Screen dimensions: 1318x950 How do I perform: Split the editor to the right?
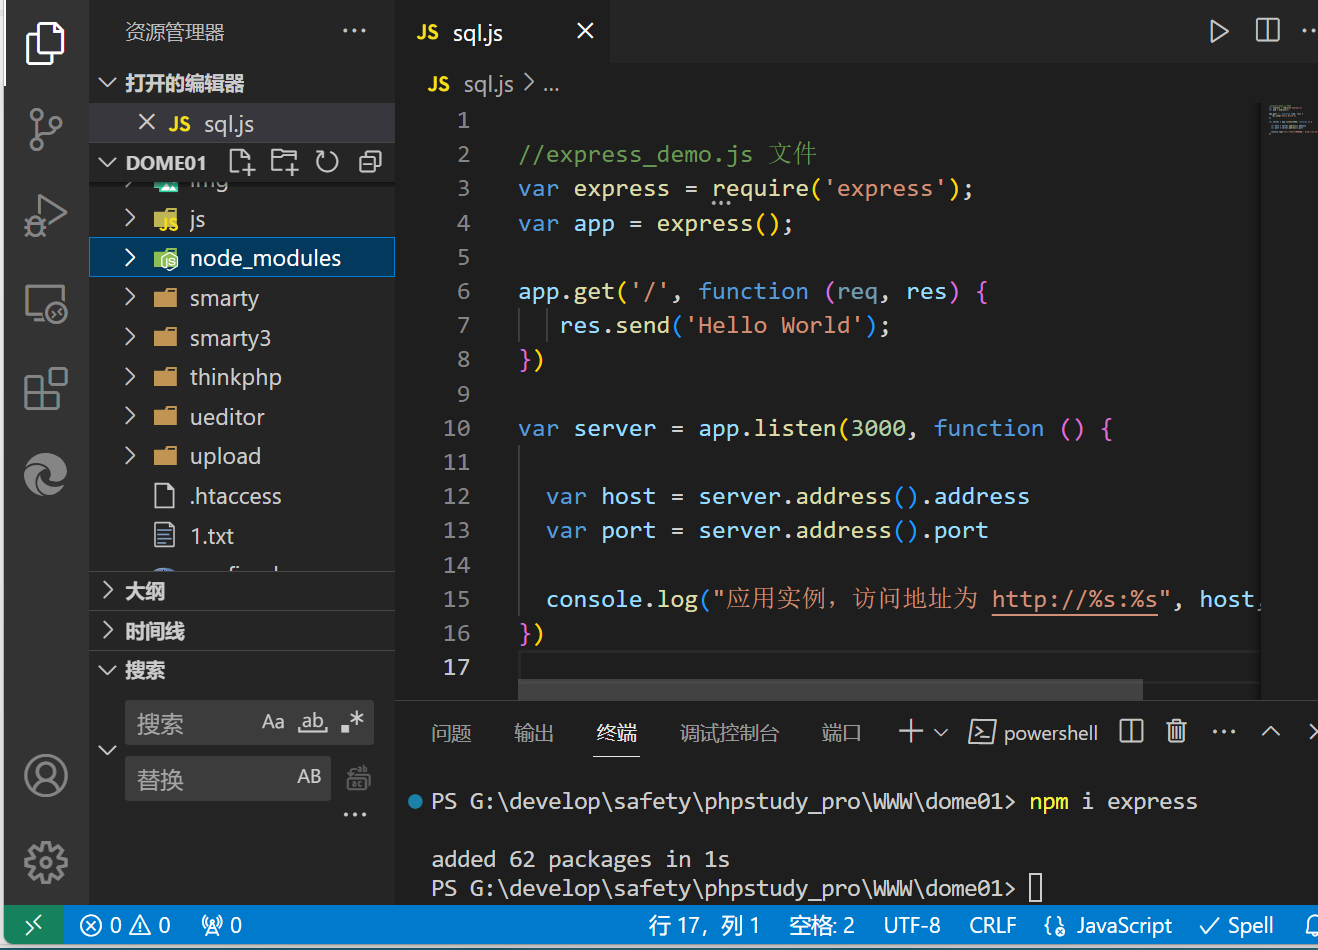[x=1267, y=30]
